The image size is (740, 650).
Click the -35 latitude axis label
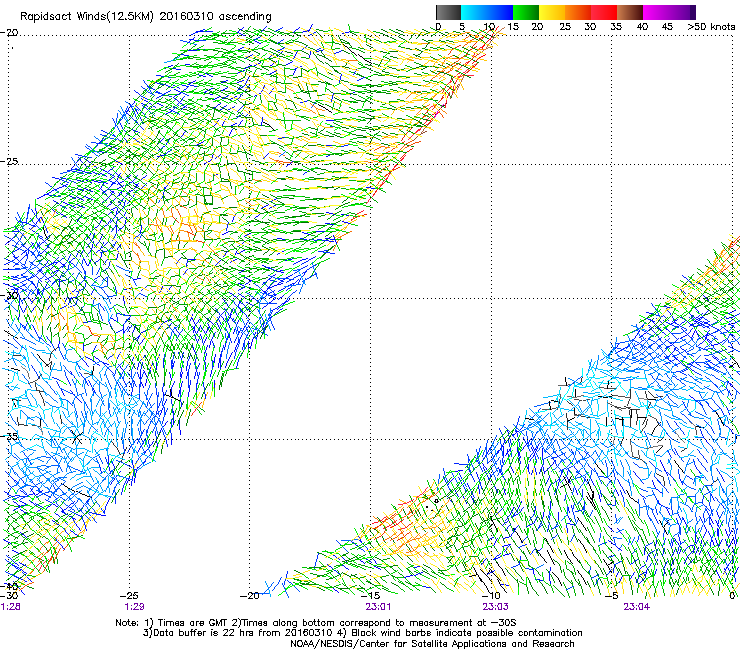[x=10, y=436]
